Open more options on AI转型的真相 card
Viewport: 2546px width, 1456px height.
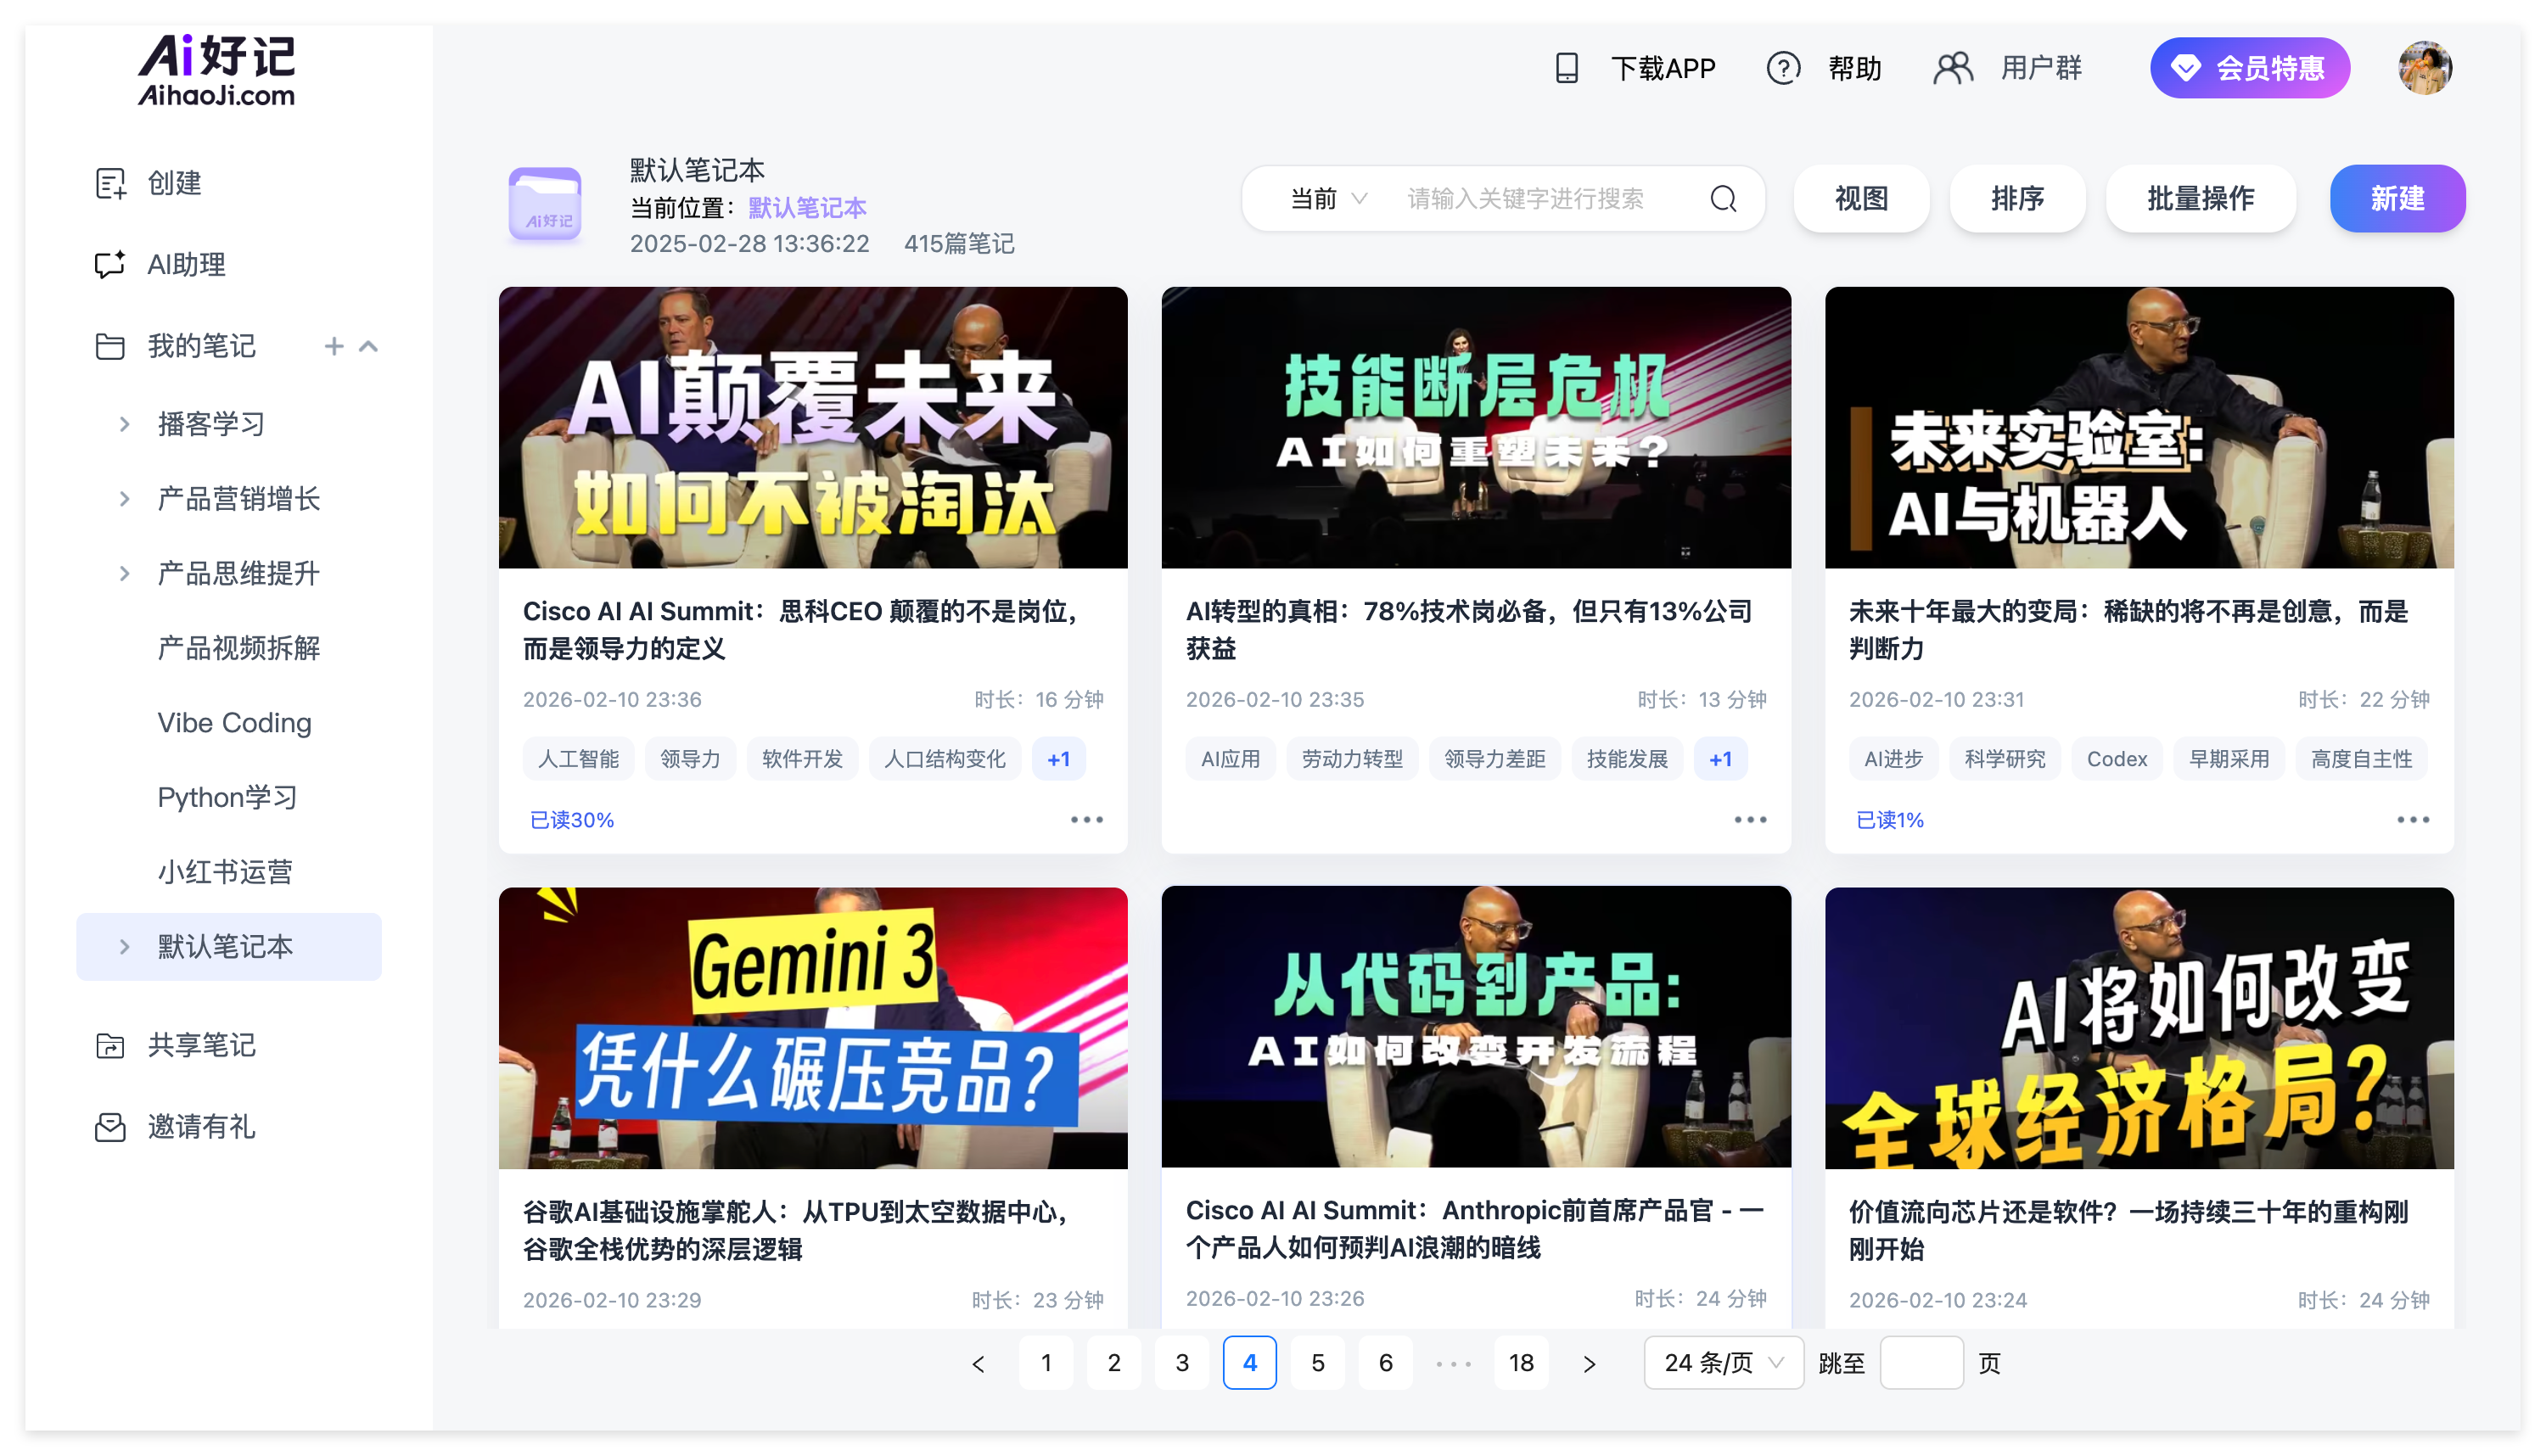point(1750,819)
